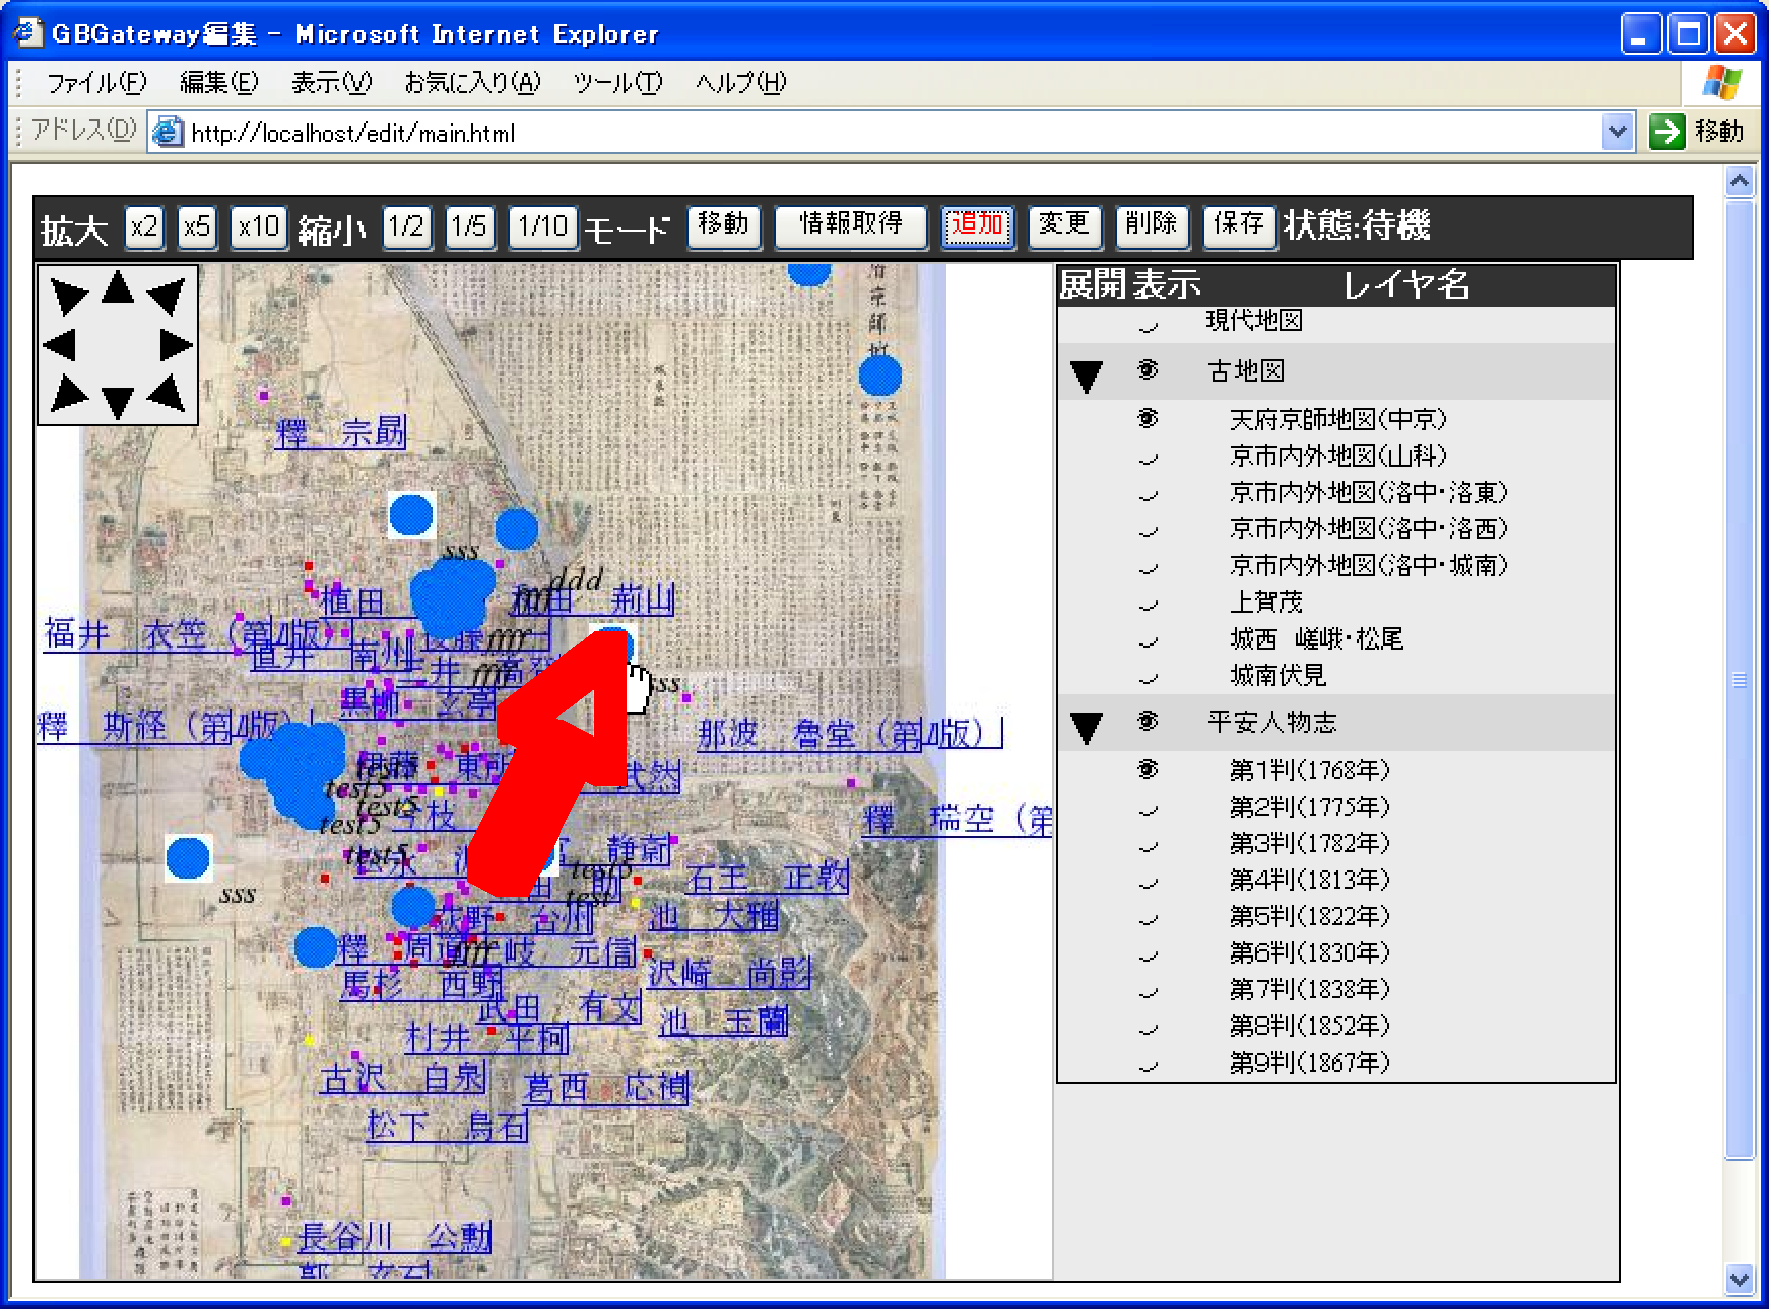
Task: Select the 削除 mode button
Action: coord(1152,226)
